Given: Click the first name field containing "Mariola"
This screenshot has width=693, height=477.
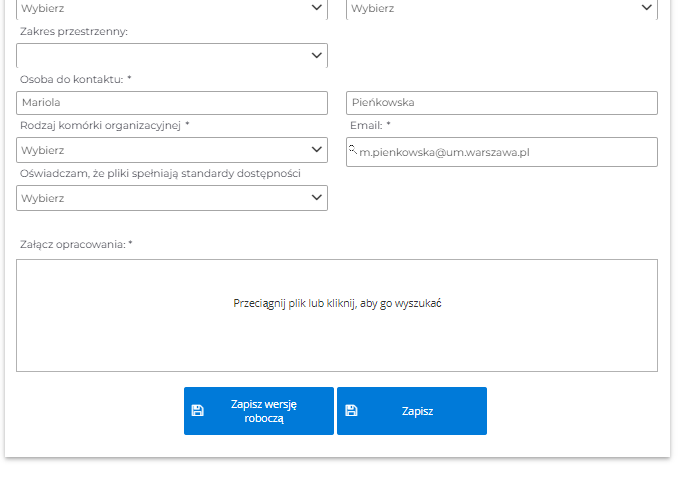Looking at the screenshot, I should pos(172,103).
